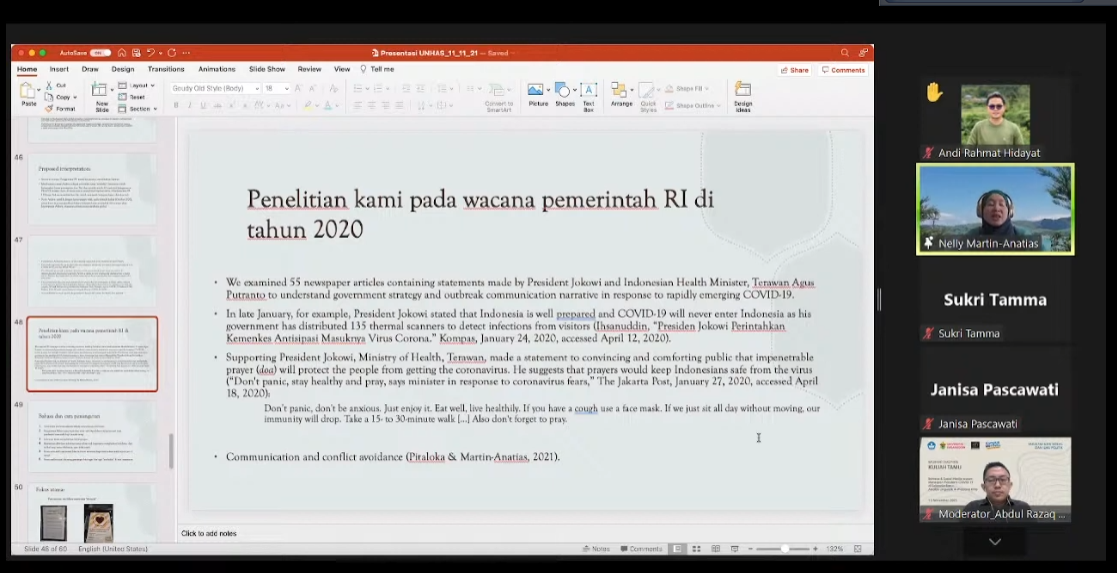Open the Draw tab
The height and width of the screenshot is (573, 1117).
pyautogui.click(x=90, y=69)
